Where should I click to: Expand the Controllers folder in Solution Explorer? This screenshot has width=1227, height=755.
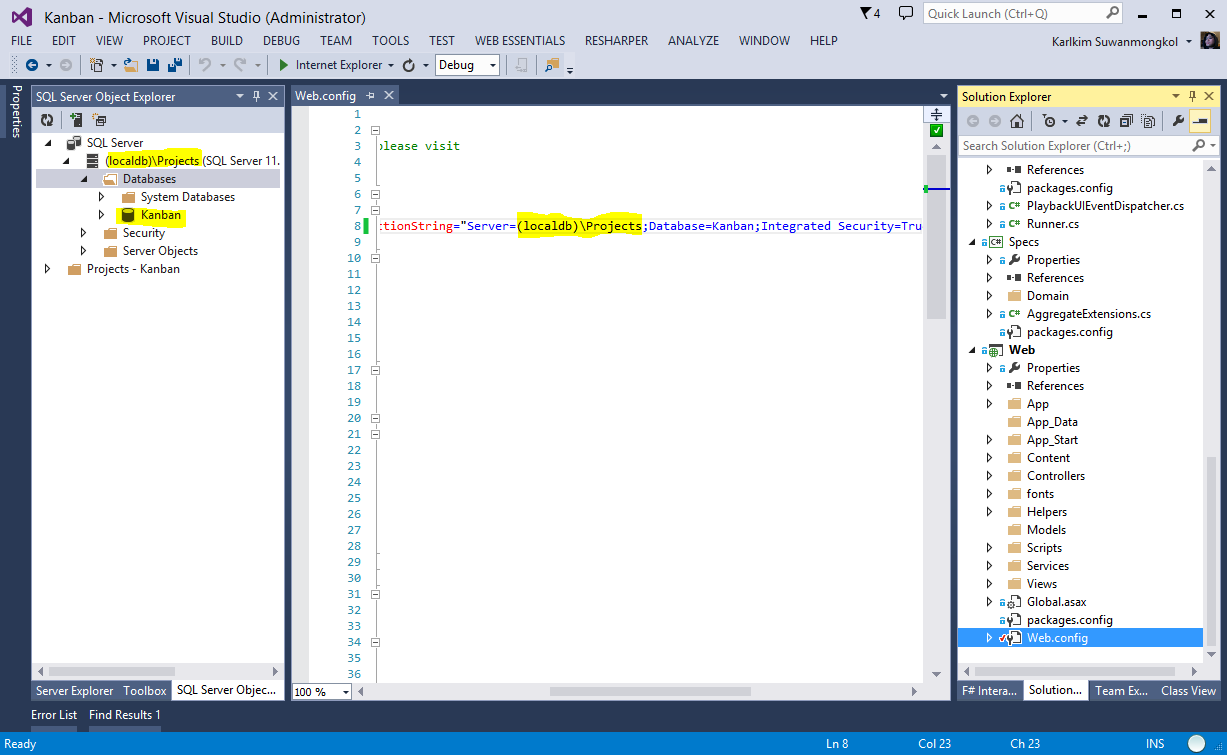click(x=990, y=476)
